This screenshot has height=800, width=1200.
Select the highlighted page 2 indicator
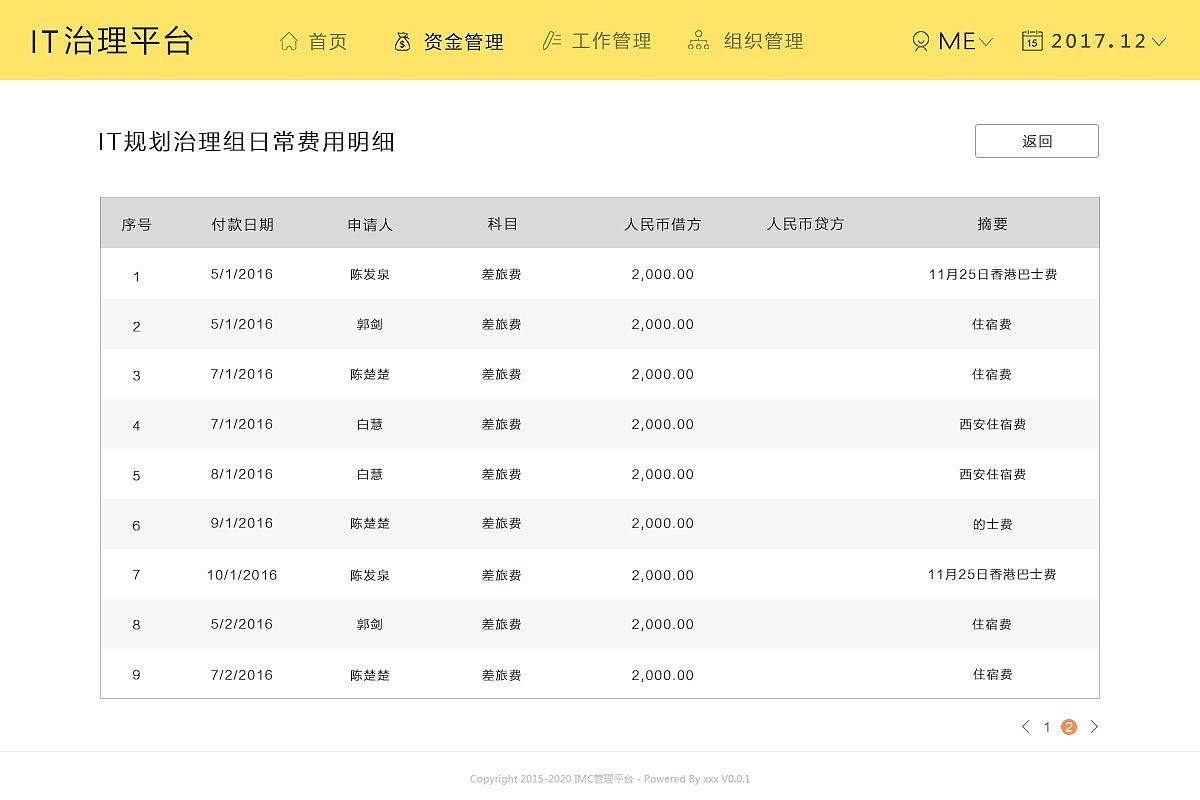point(1069,727)
